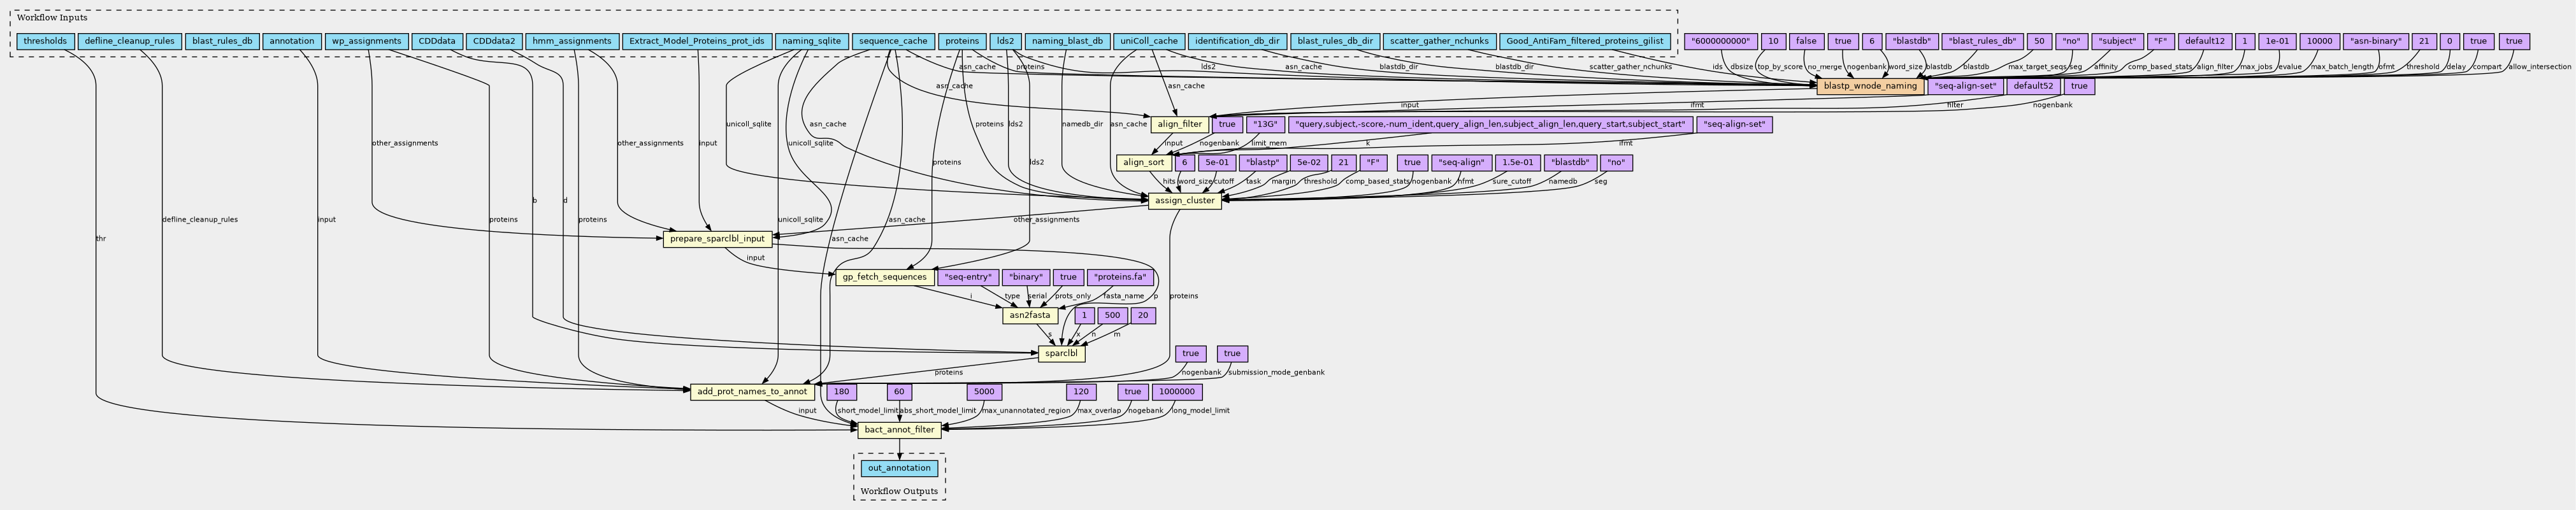
Task: Select the blast_rules_db workflow input
Action: point(222,42)
